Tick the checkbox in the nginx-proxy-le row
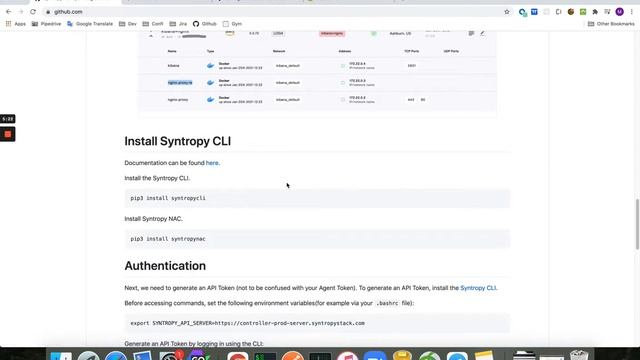The width and height of the screenshot is (640, 360). click(343, 83)
